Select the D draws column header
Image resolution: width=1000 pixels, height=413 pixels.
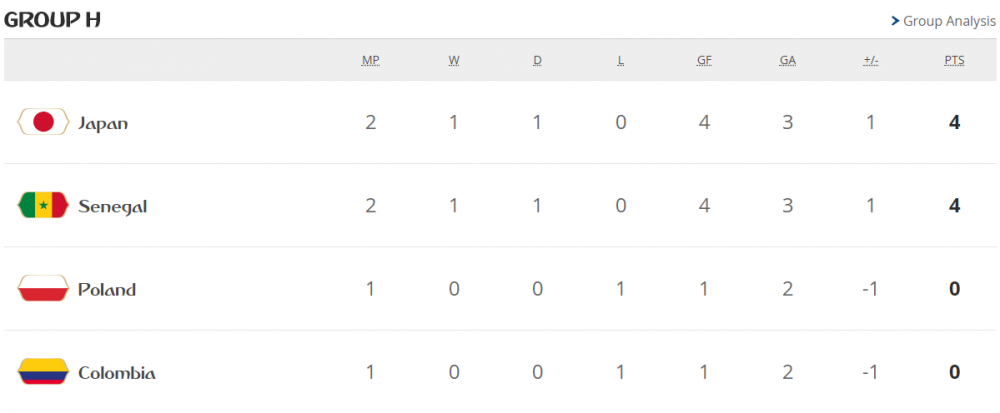[x=537, y=60]
